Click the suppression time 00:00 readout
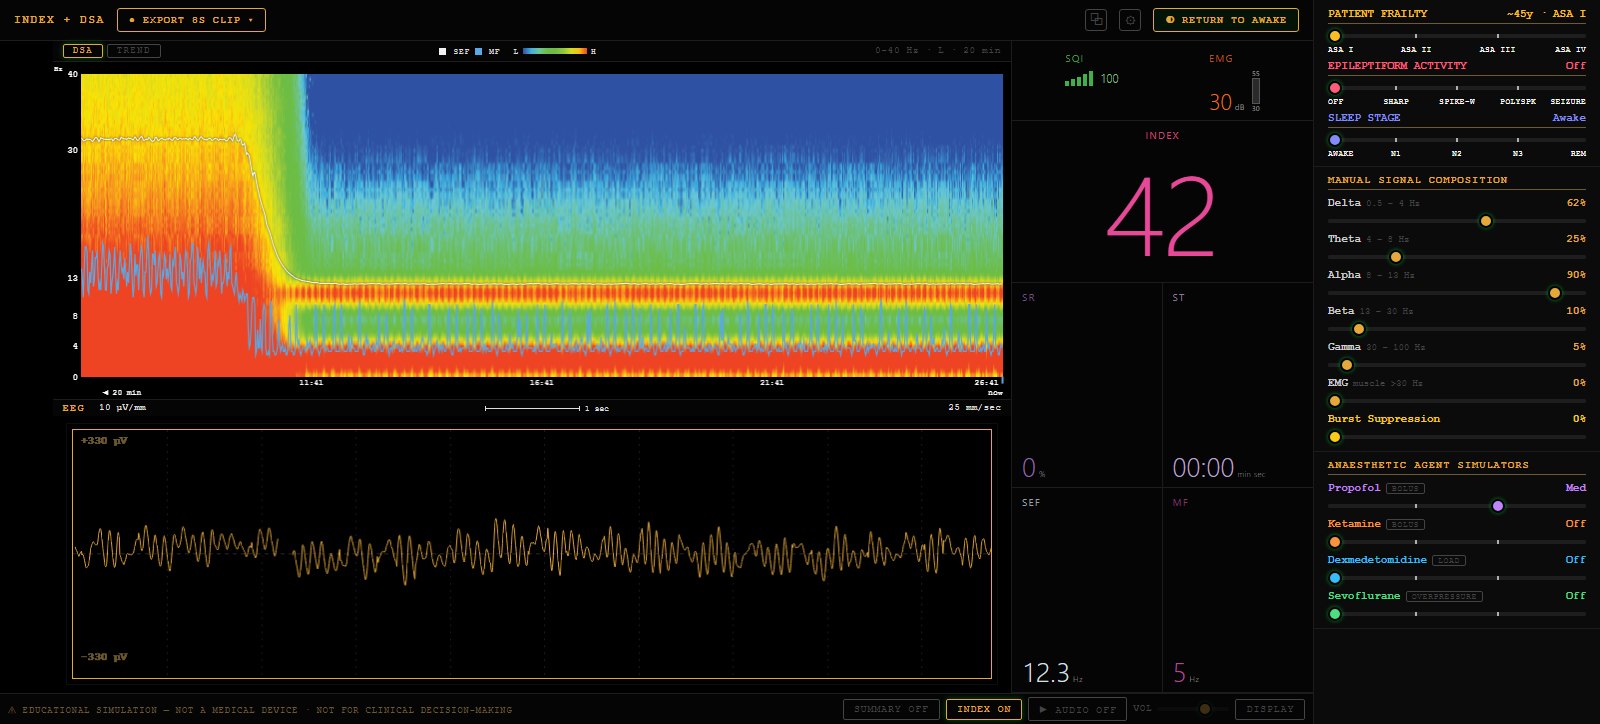 coord(1203,468)
